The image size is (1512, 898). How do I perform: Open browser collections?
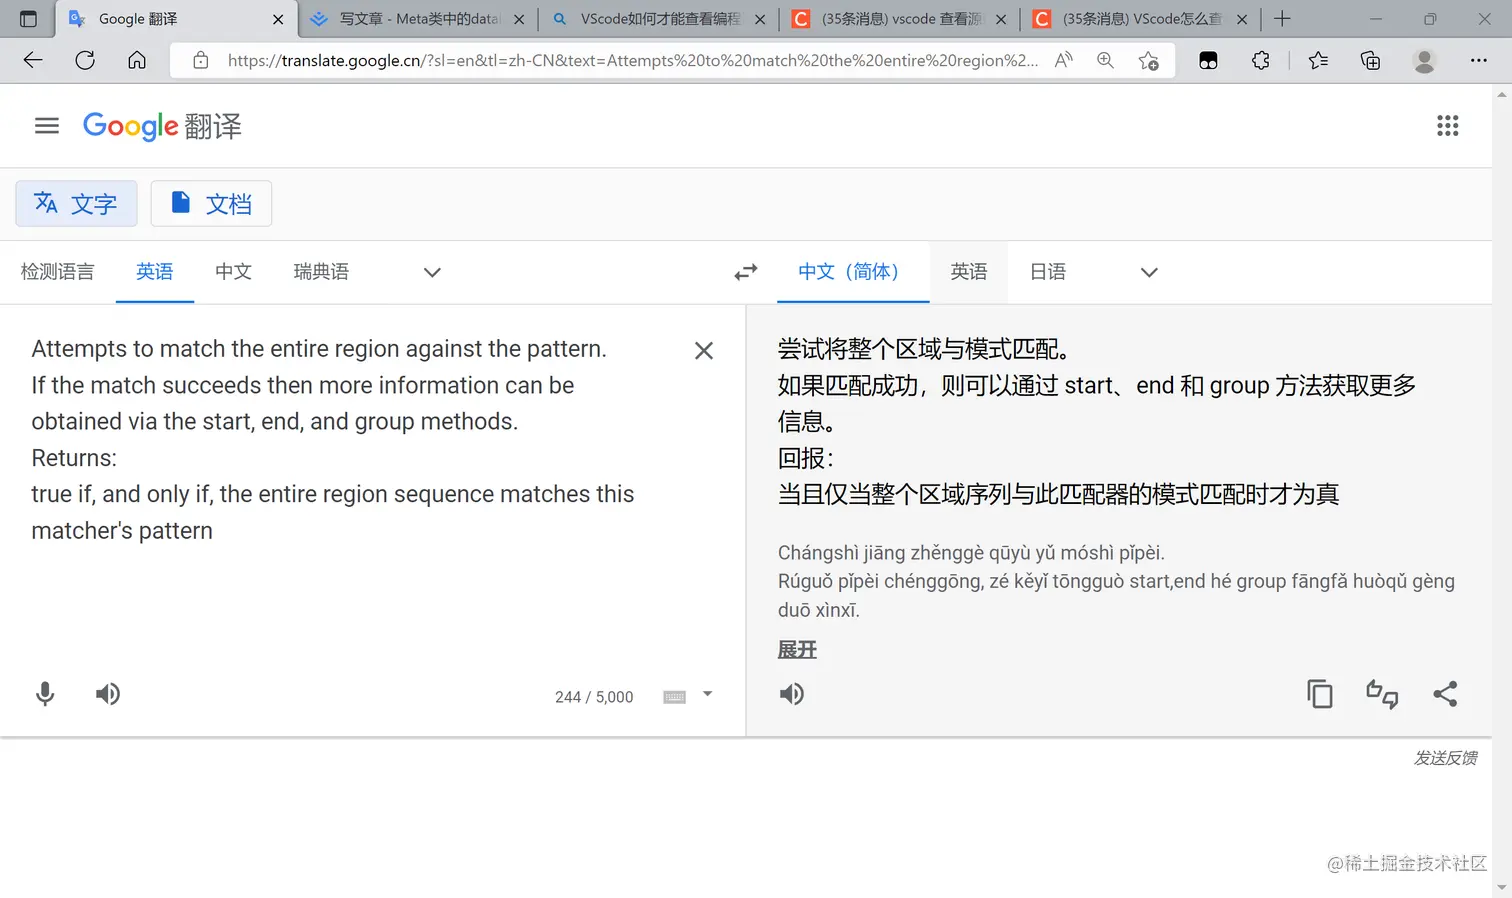tap(1371, 60)
